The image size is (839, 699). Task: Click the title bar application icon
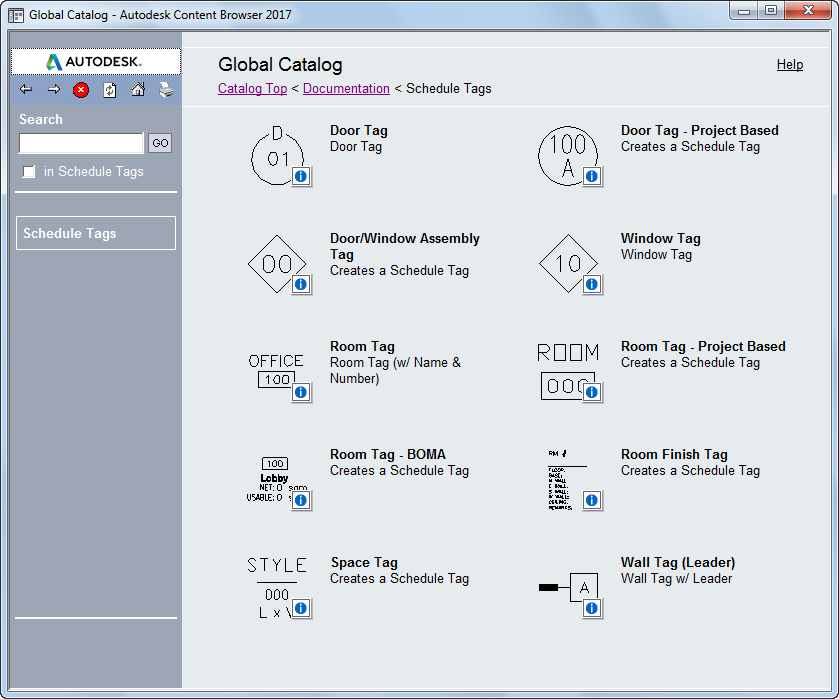coord(16,15)
